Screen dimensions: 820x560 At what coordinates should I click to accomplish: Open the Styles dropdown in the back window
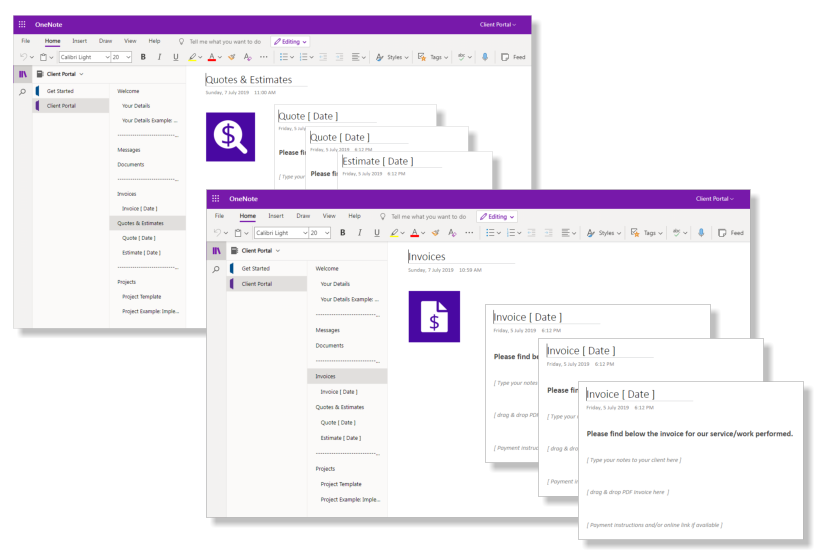click(392, 57)
